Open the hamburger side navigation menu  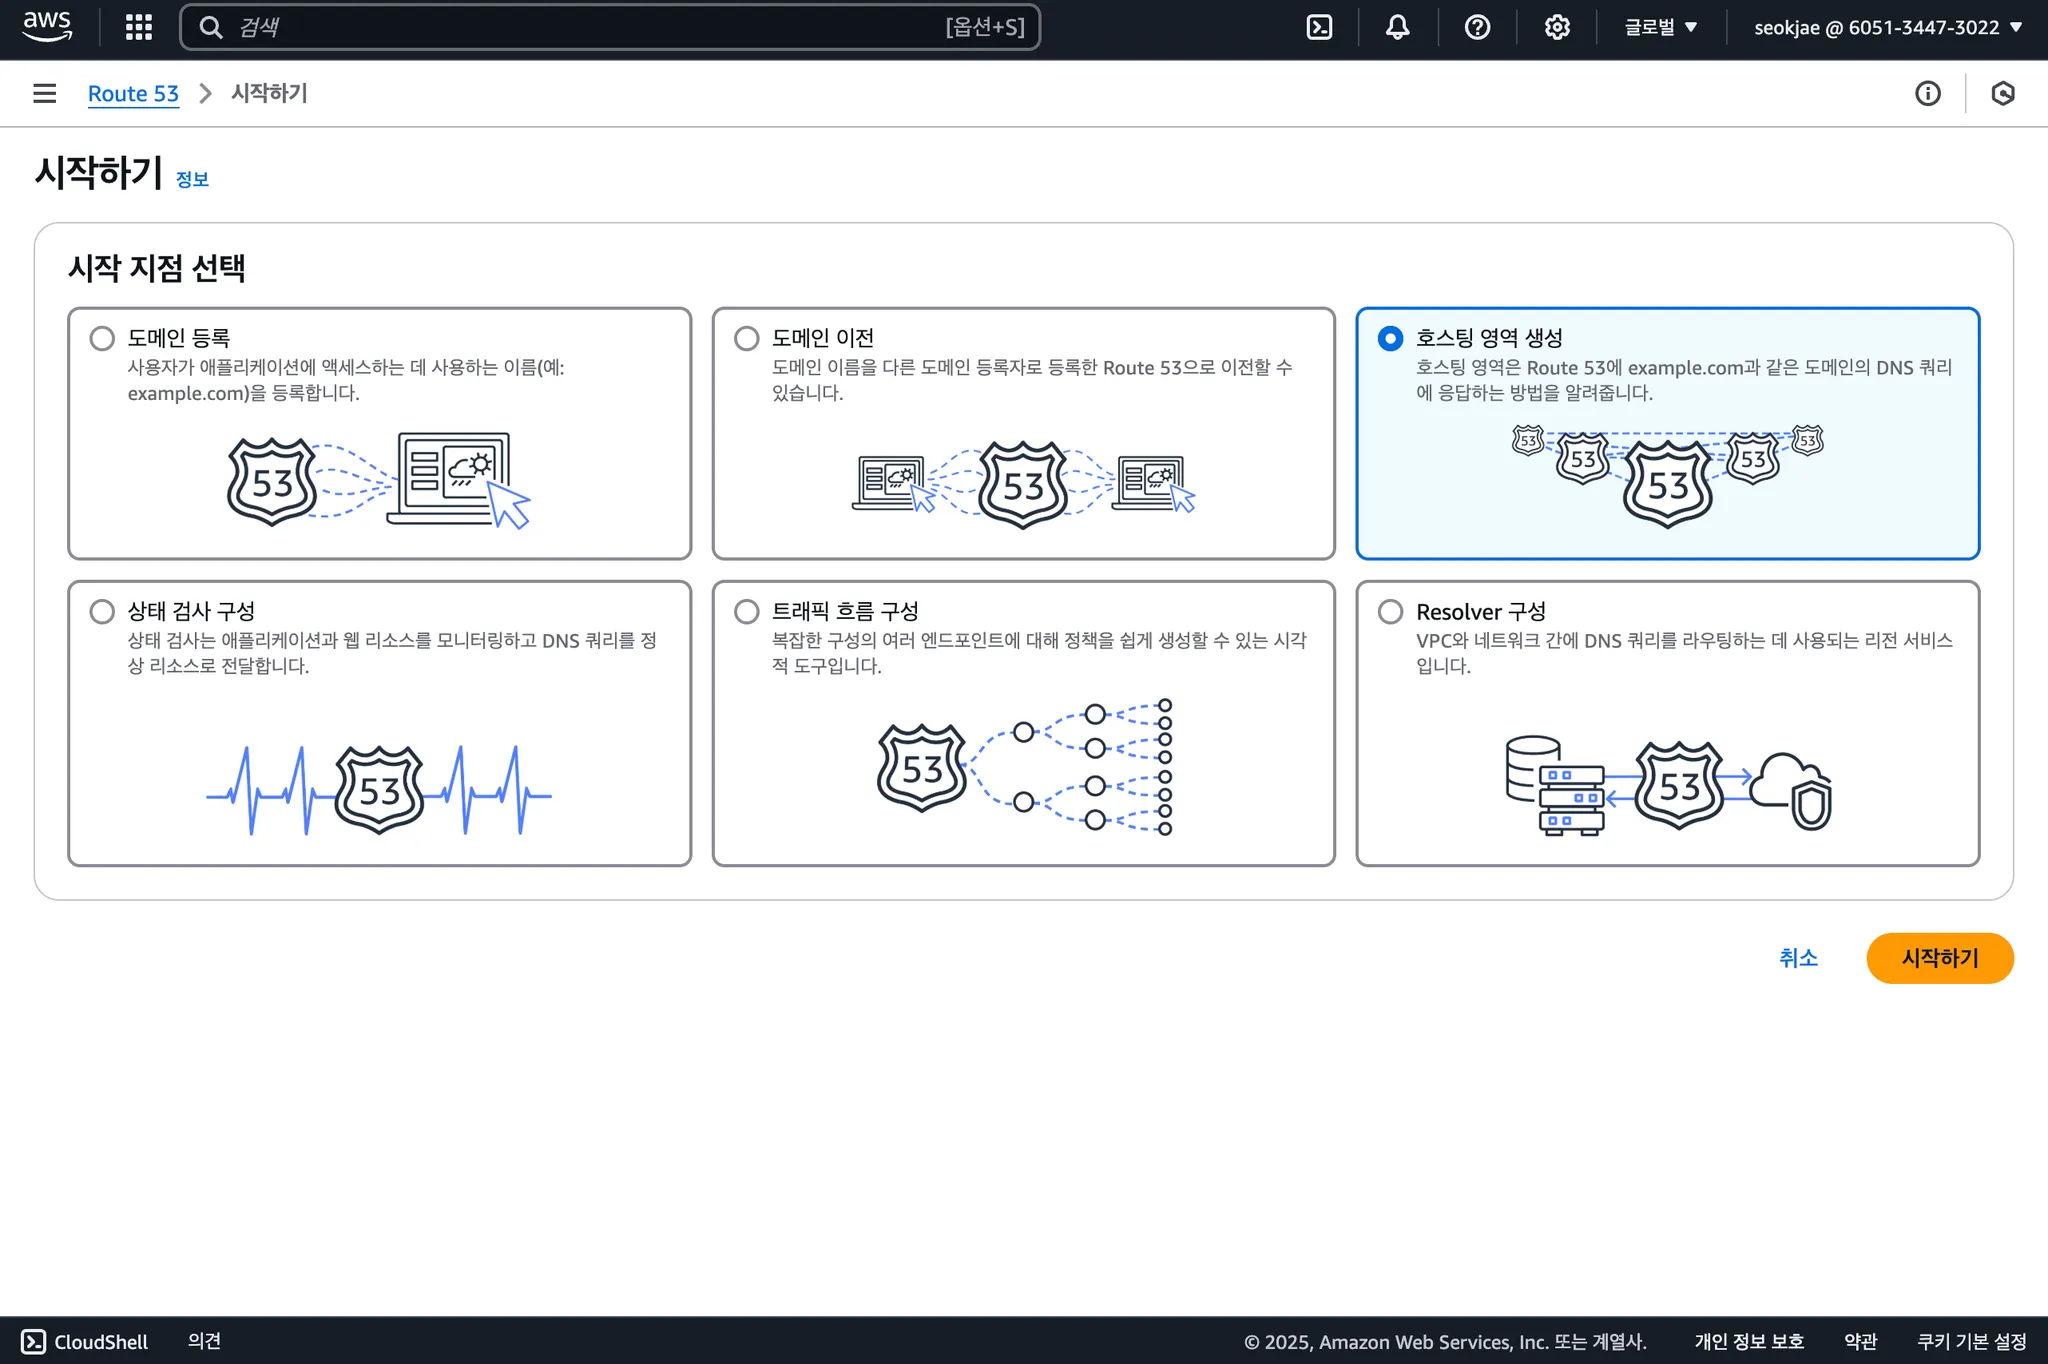[x=44, y=93]
